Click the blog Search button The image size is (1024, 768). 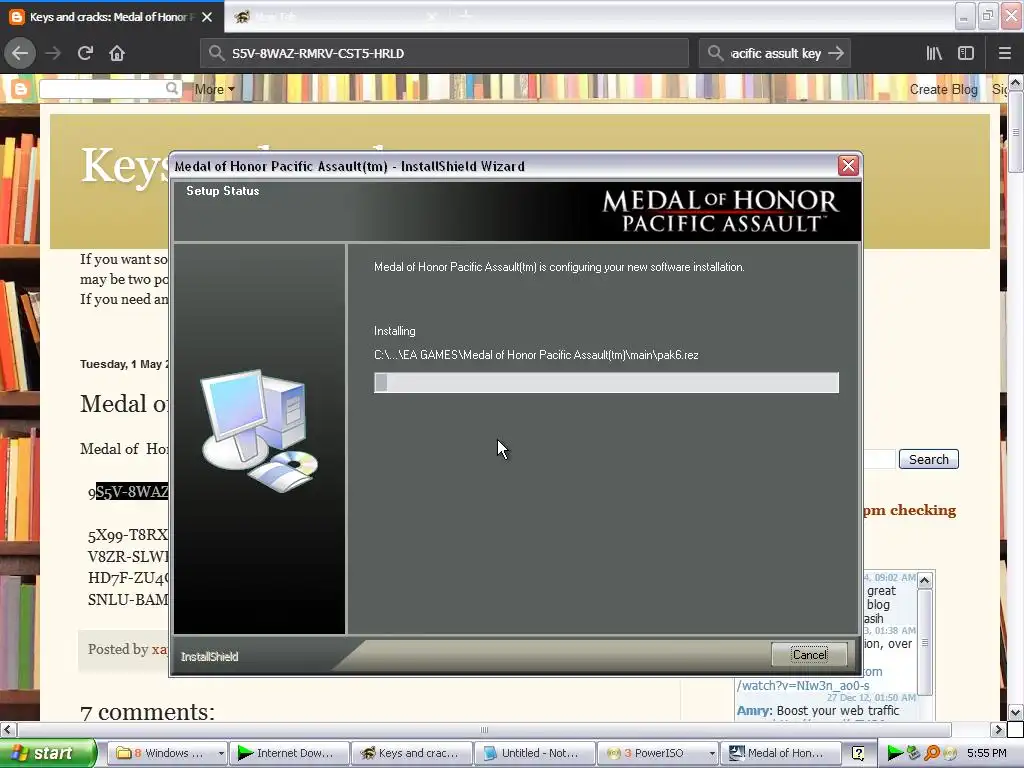[928, 459]
